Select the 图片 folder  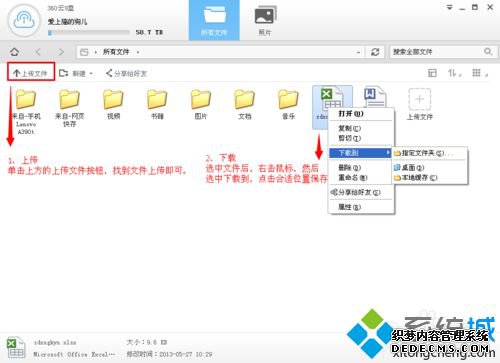(x=201, y=104)
